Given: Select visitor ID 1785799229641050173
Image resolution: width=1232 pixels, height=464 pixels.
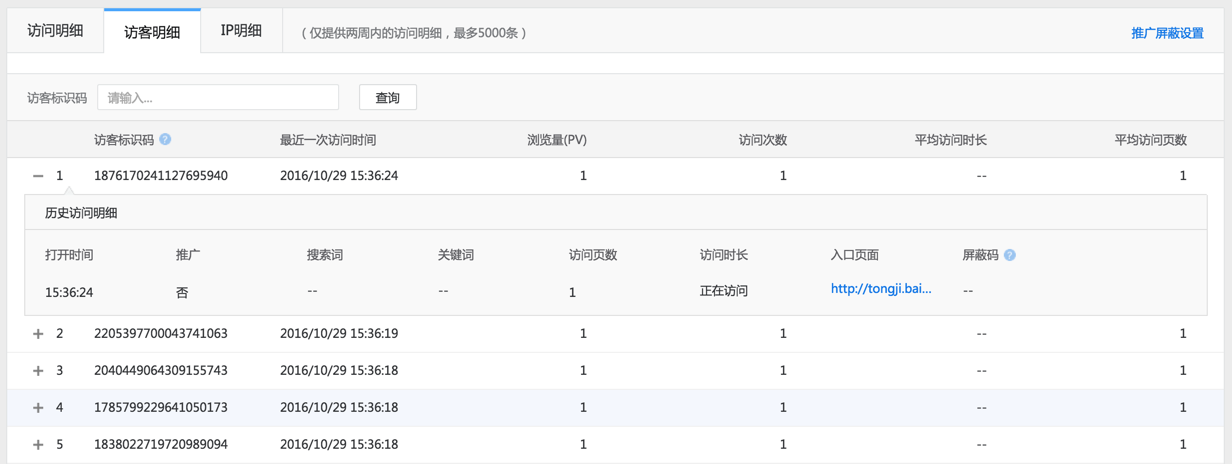Looking at the screenshot, I should (x=161, y=408).
